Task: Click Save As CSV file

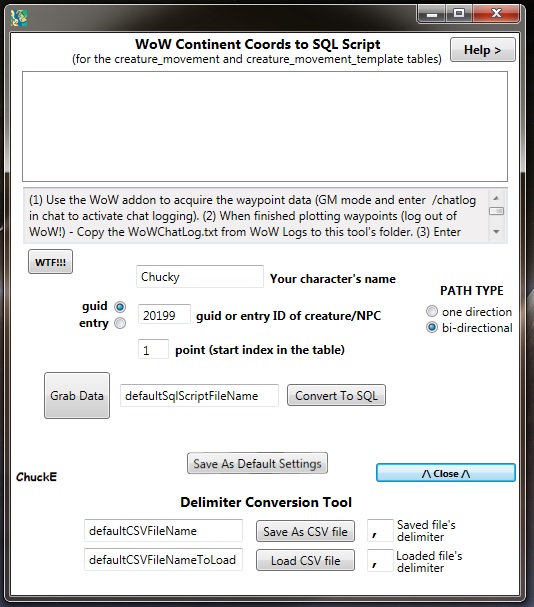Action: click(305, 532)
